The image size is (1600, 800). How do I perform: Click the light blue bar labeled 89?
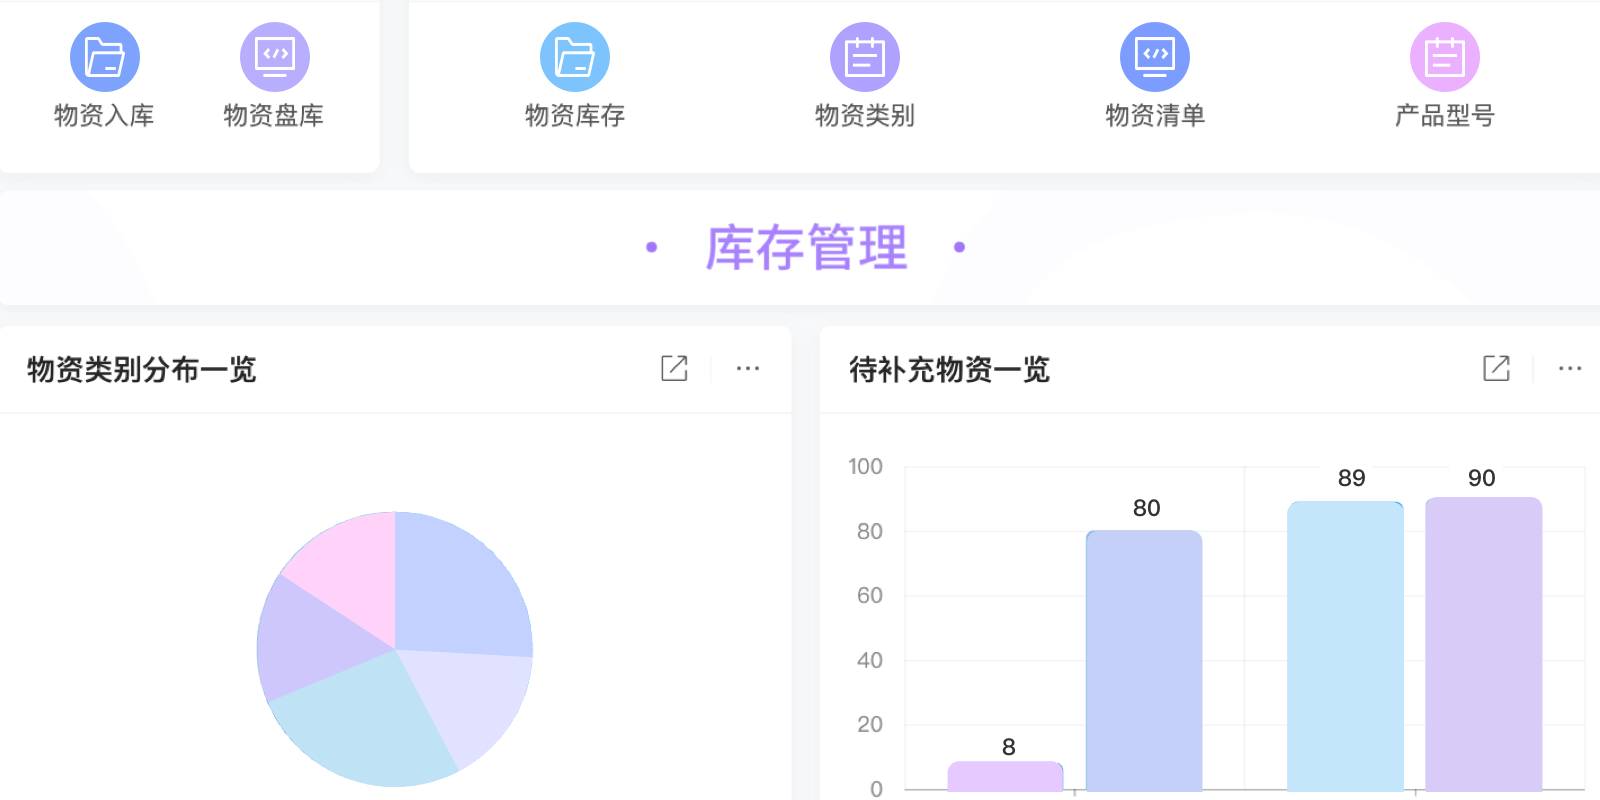click(1345, 645)
